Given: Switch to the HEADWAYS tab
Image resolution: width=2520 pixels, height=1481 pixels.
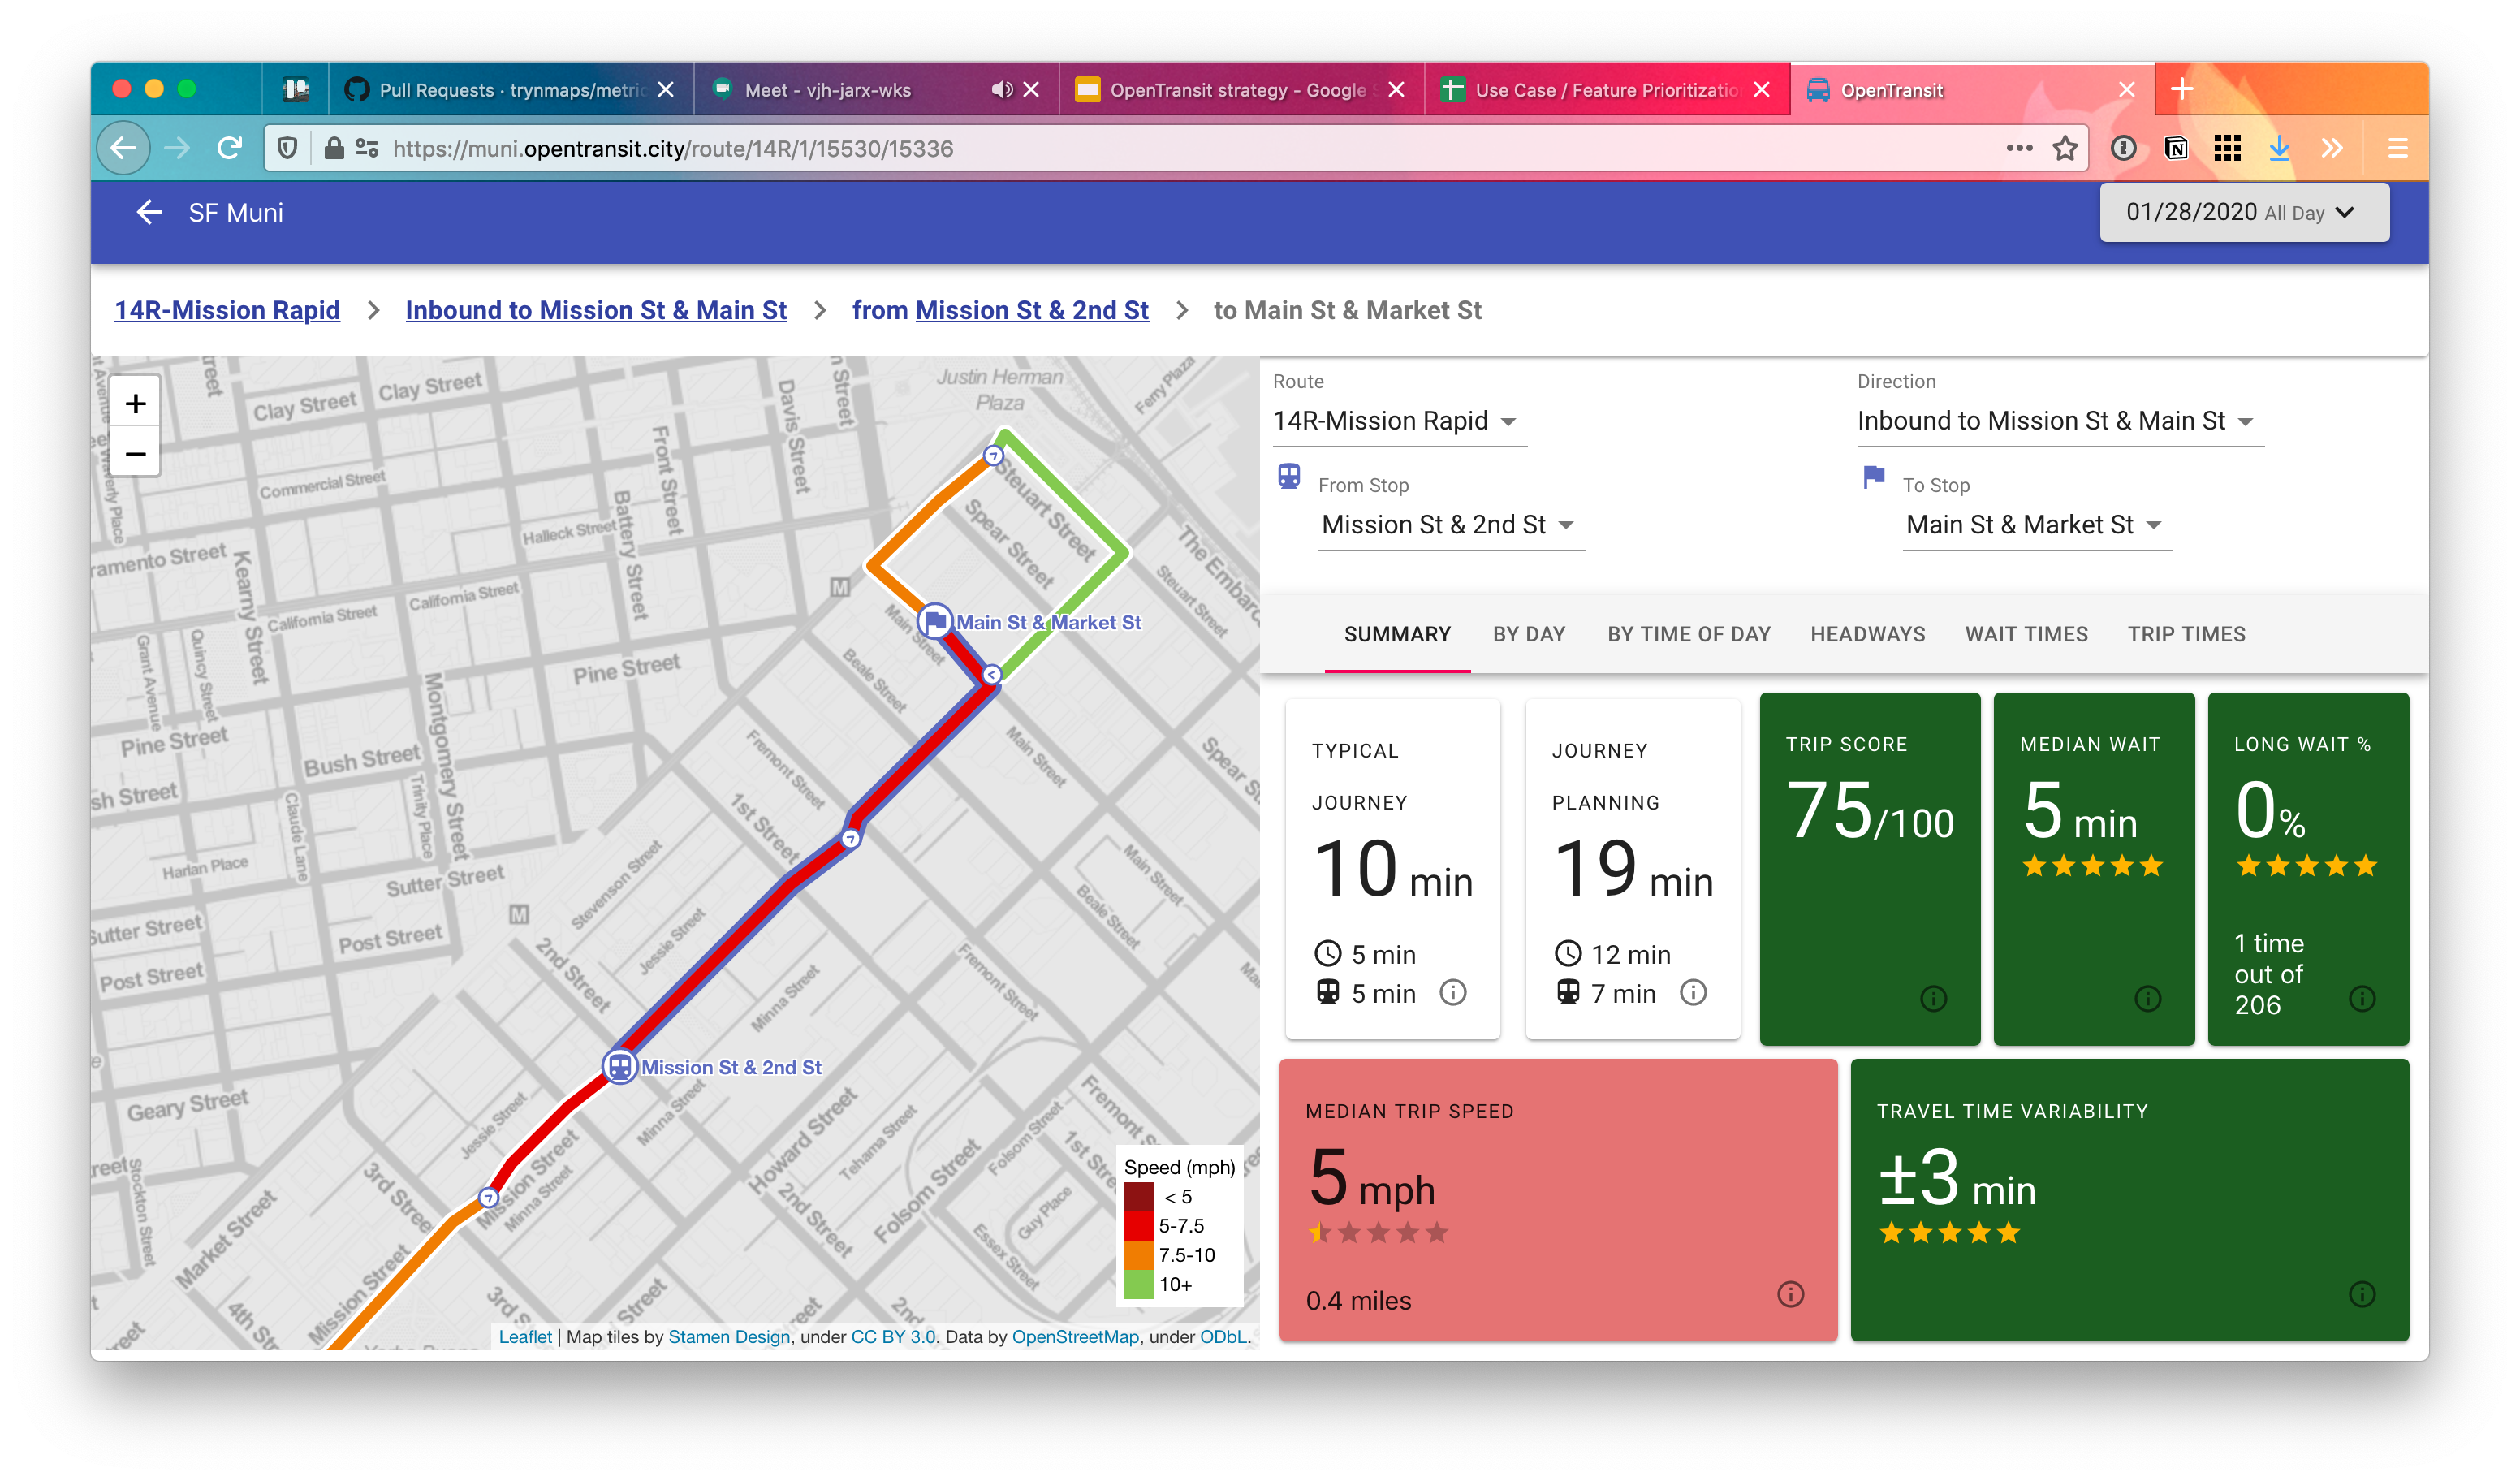Looking at the screenshot, I should (x=1867, y=634).
